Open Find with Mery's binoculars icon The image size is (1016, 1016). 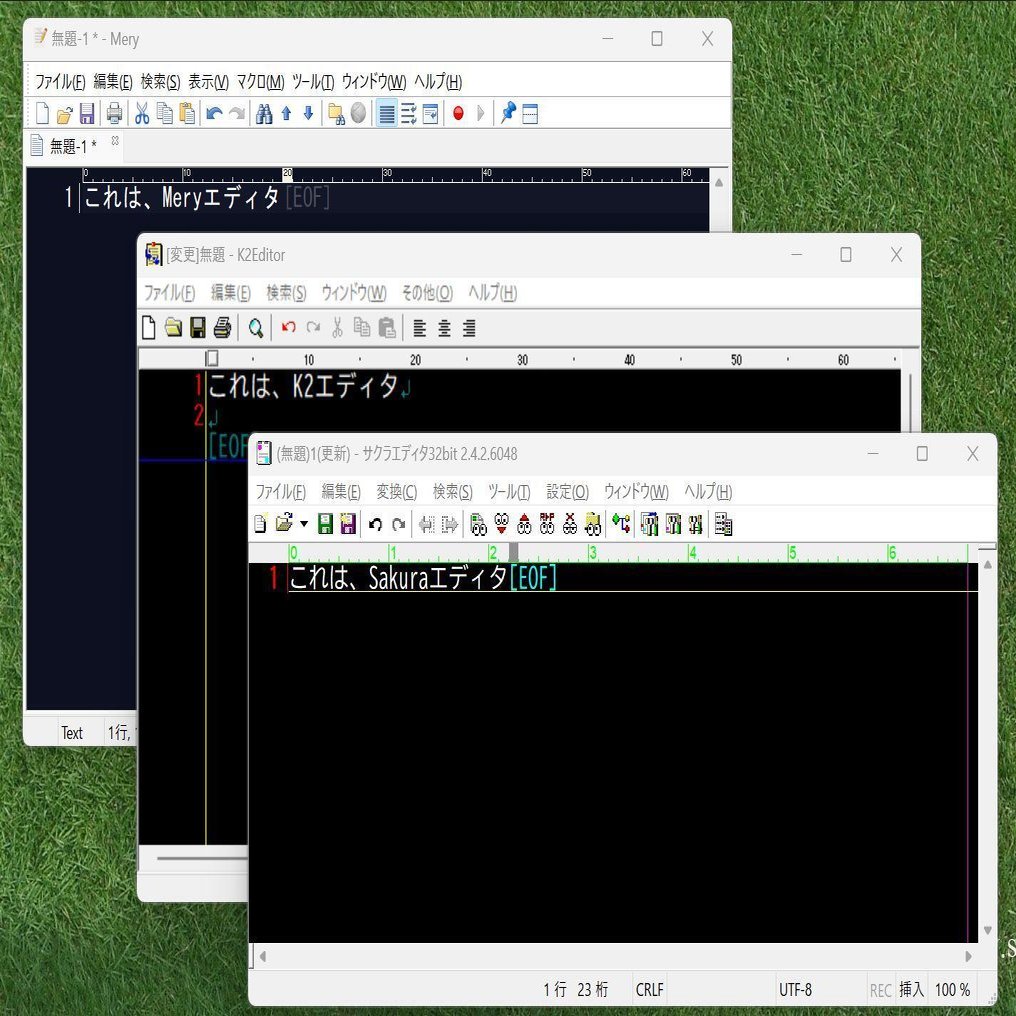(x=264, y=113)
